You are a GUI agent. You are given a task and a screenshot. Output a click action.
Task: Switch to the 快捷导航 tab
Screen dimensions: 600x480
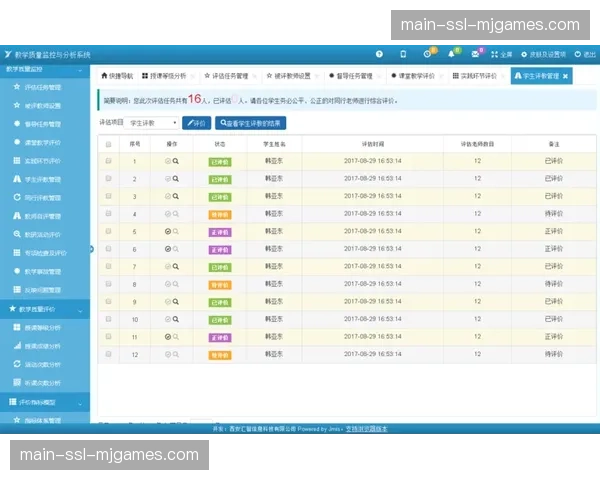(x=115, y=76)
